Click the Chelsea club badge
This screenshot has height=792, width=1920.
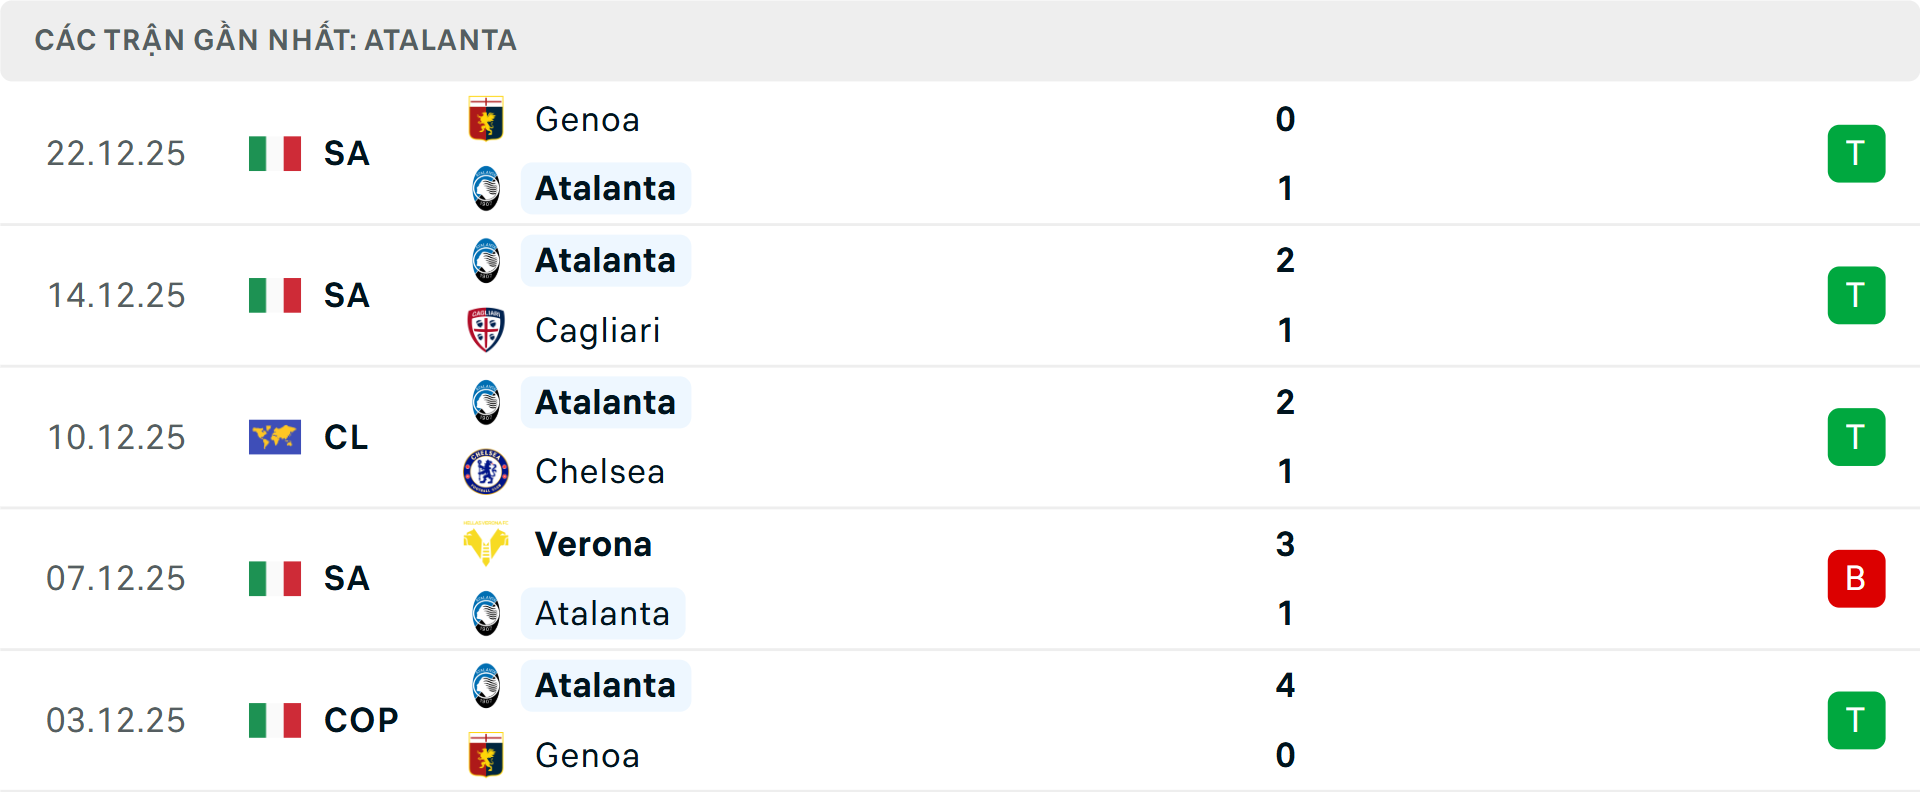tap(486, 471)
